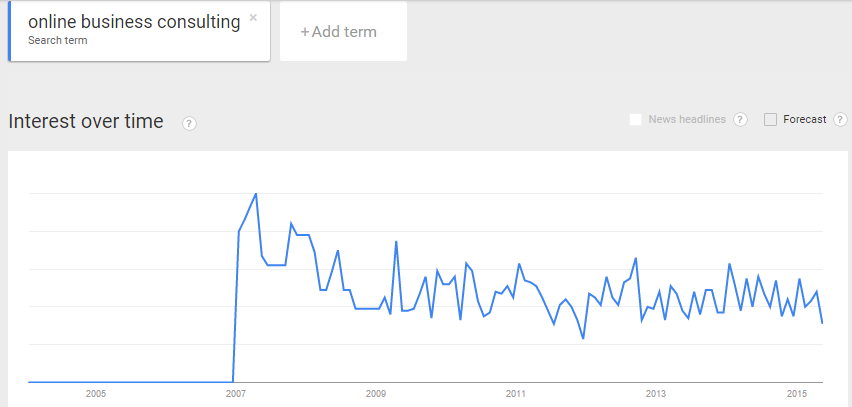The image size is (852, 407).
Task: Click the 2011 timeline label
Action: tap(516, 394)
